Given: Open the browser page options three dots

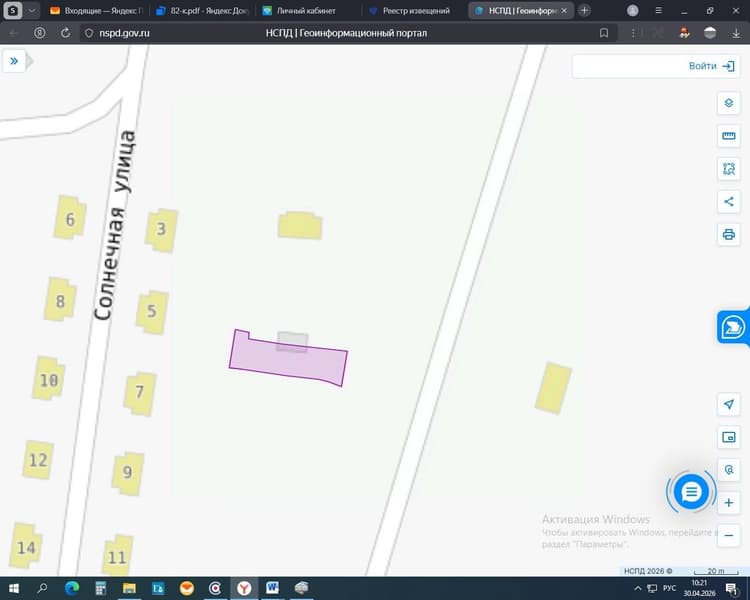Looking at the screenshot, I should pyautogui.click(x=633, y=33).
